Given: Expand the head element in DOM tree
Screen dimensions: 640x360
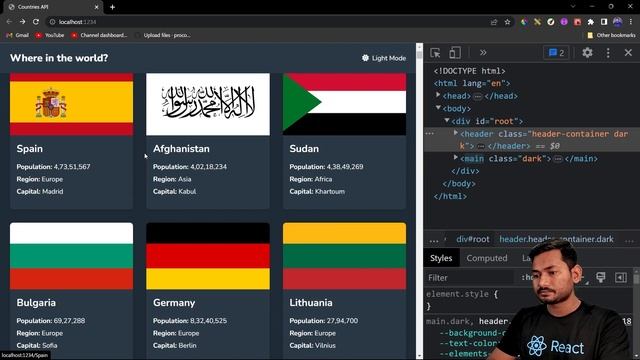Looking at the screenshot, I should click(438, 96).
